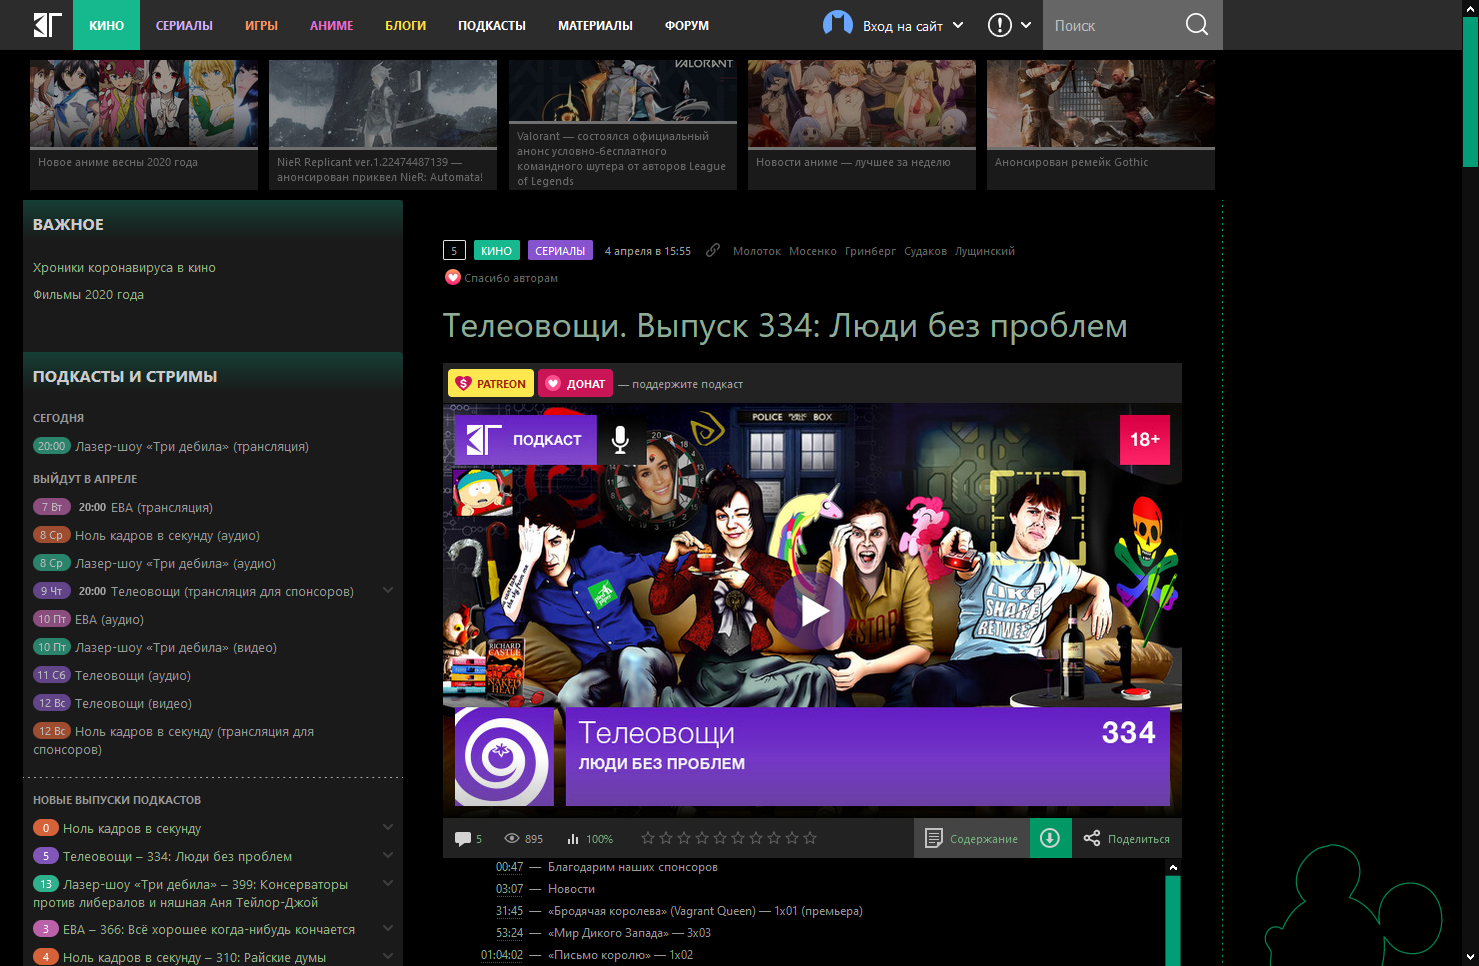Image resolution: width=1479 pixels, height=966 pixels.
Task: Open the Содержание contents button
Action: (x=971, y=838)
